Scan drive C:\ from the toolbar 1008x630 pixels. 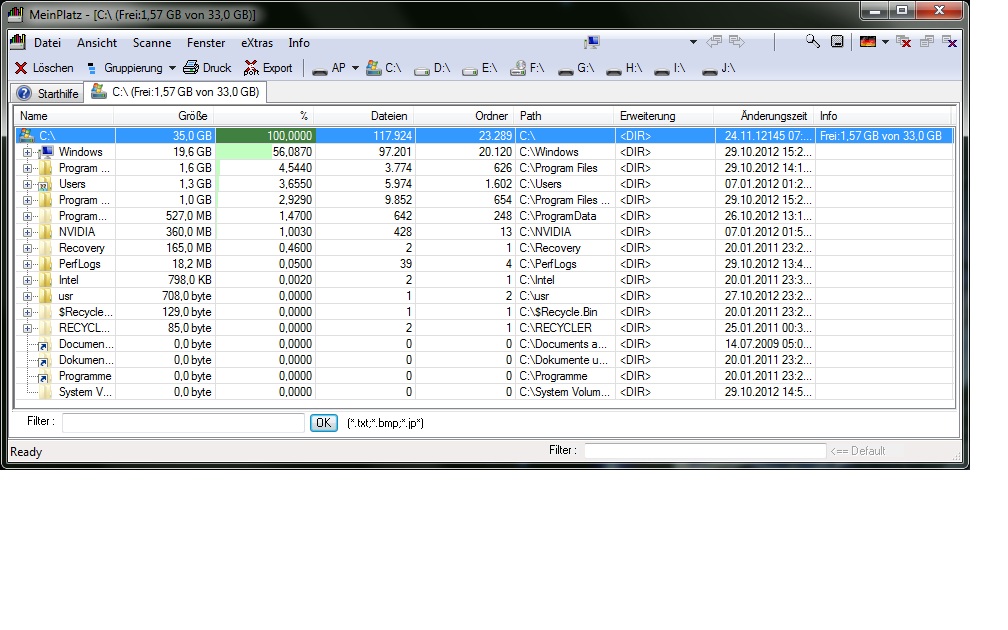click(x=384, y=68)
